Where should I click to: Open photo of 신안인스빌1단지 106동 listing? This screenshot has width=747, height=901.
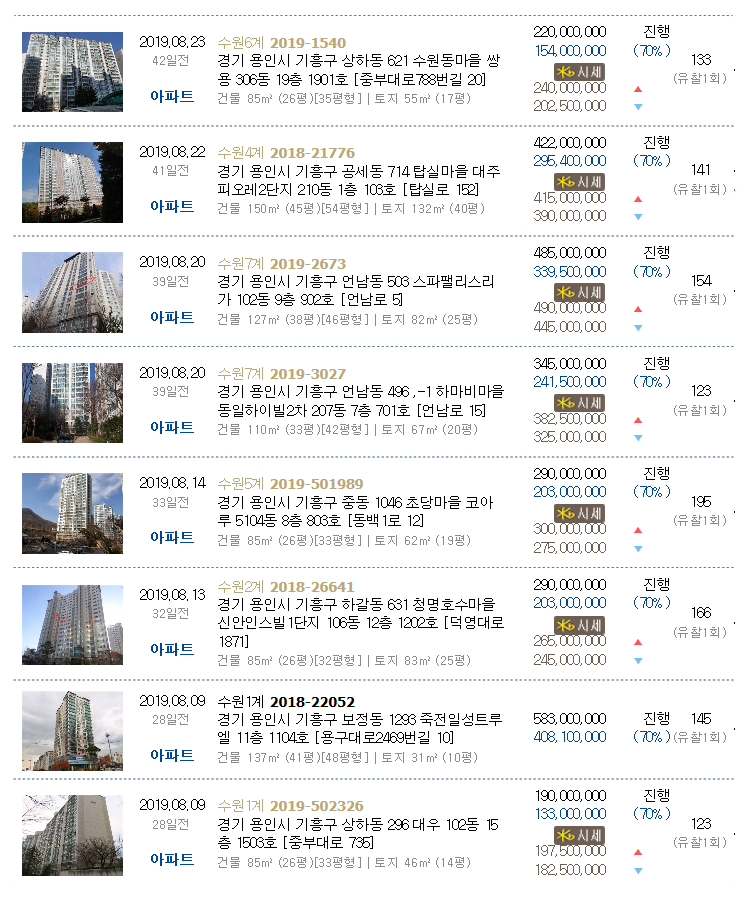click(72, 625)
